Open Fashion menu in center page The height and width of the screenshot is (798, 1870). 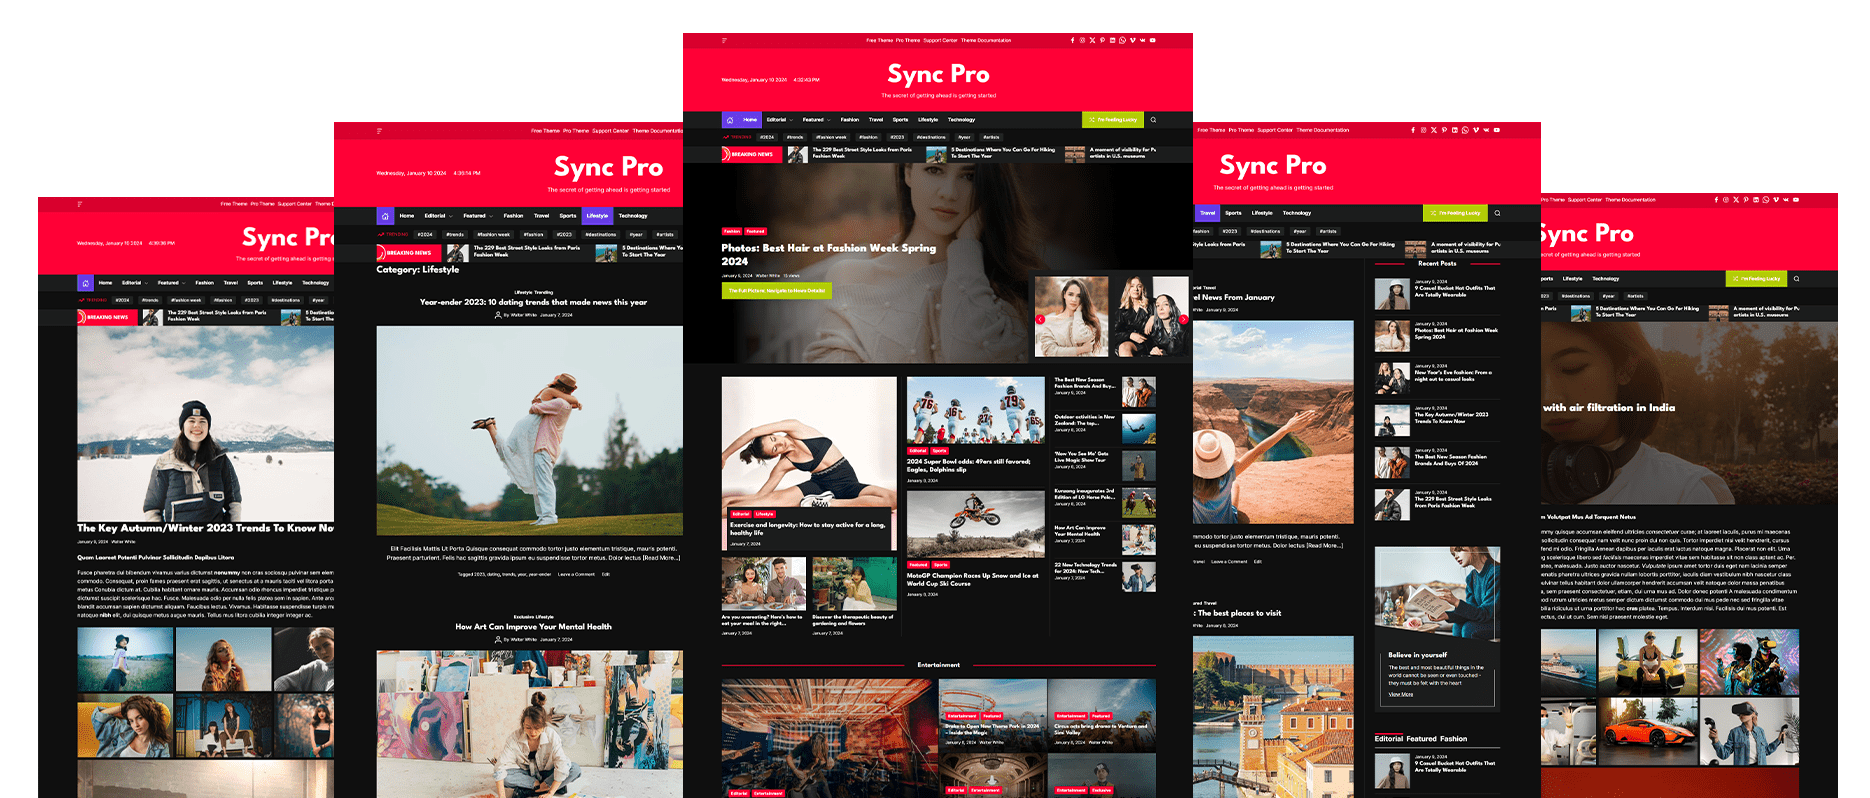(x=850, y=120)
